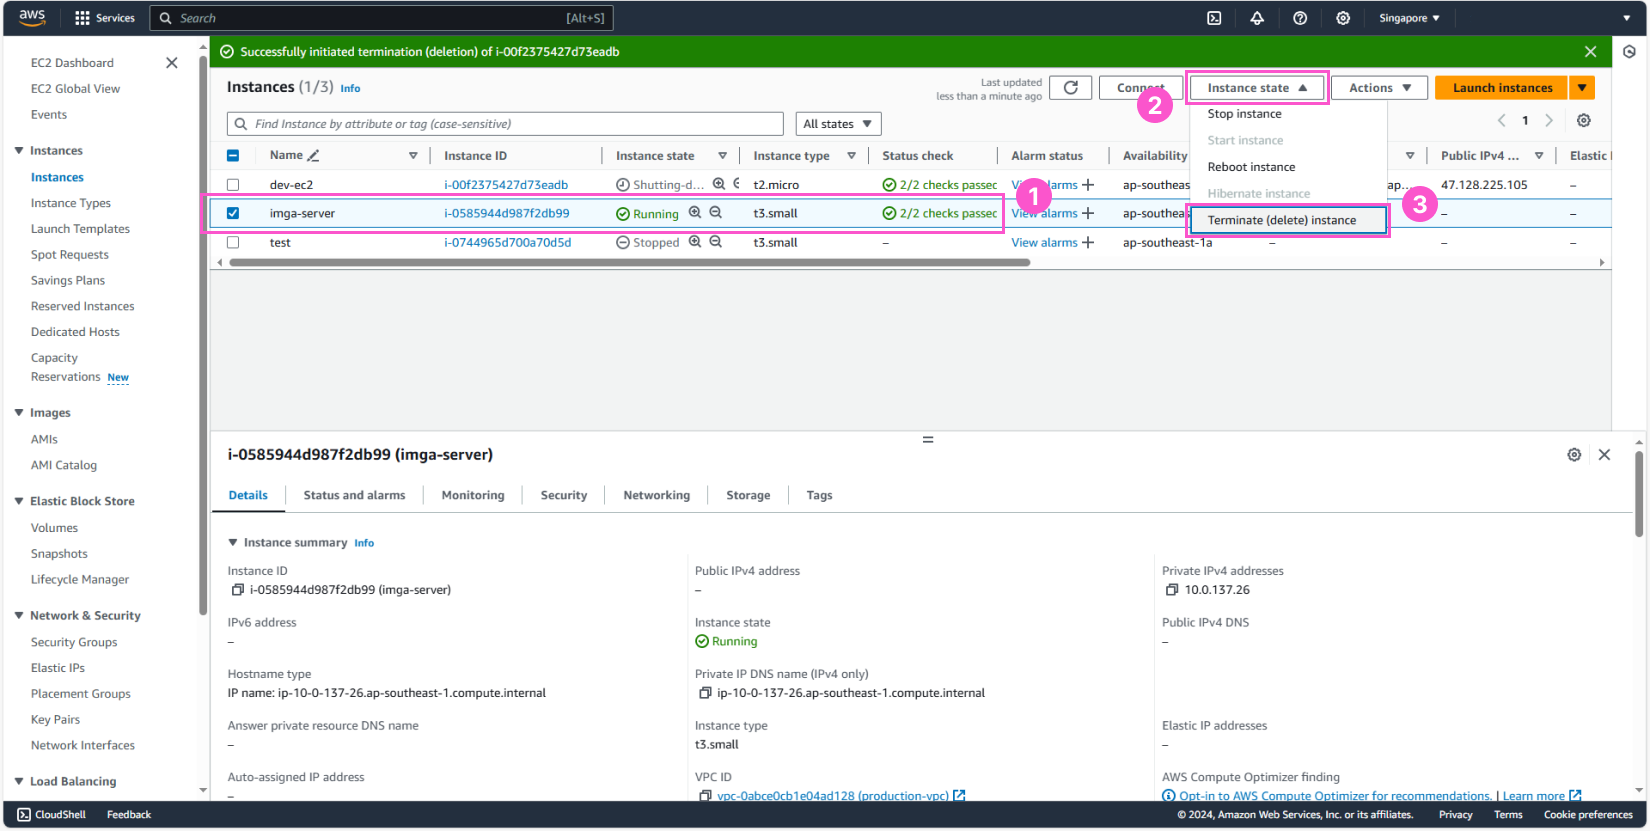This screenshot has height=832, width=1650.
Task: Collapse the Instance state dropdown
Action: pyautogui.click(x=1257, y=88)
